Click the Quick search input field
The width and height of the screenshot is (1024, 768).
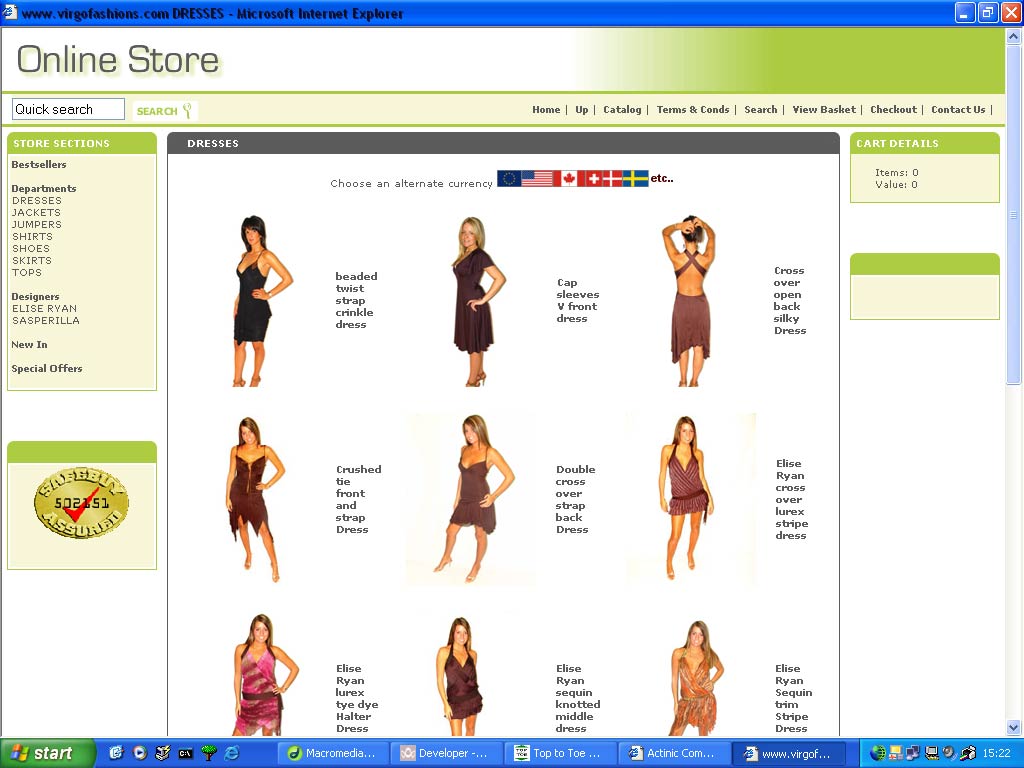(68, 109)
